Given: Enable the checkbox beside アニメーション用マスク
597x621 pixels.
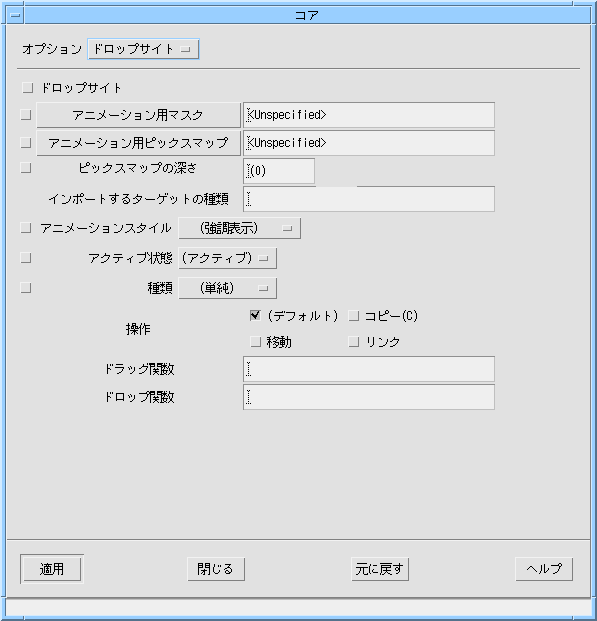Looking at the screenshot, I should pos(26,115).
